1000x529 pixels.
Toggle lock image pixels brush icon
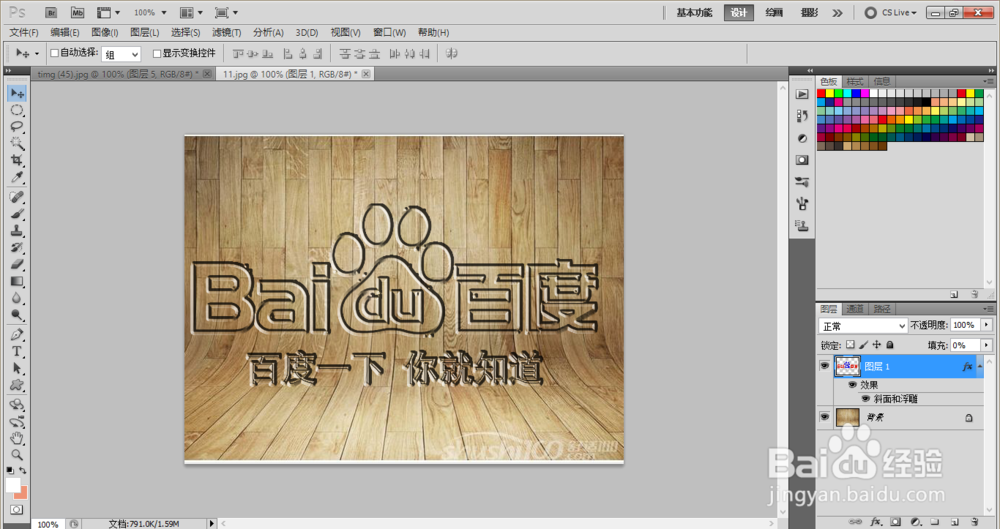coord(864,345)
